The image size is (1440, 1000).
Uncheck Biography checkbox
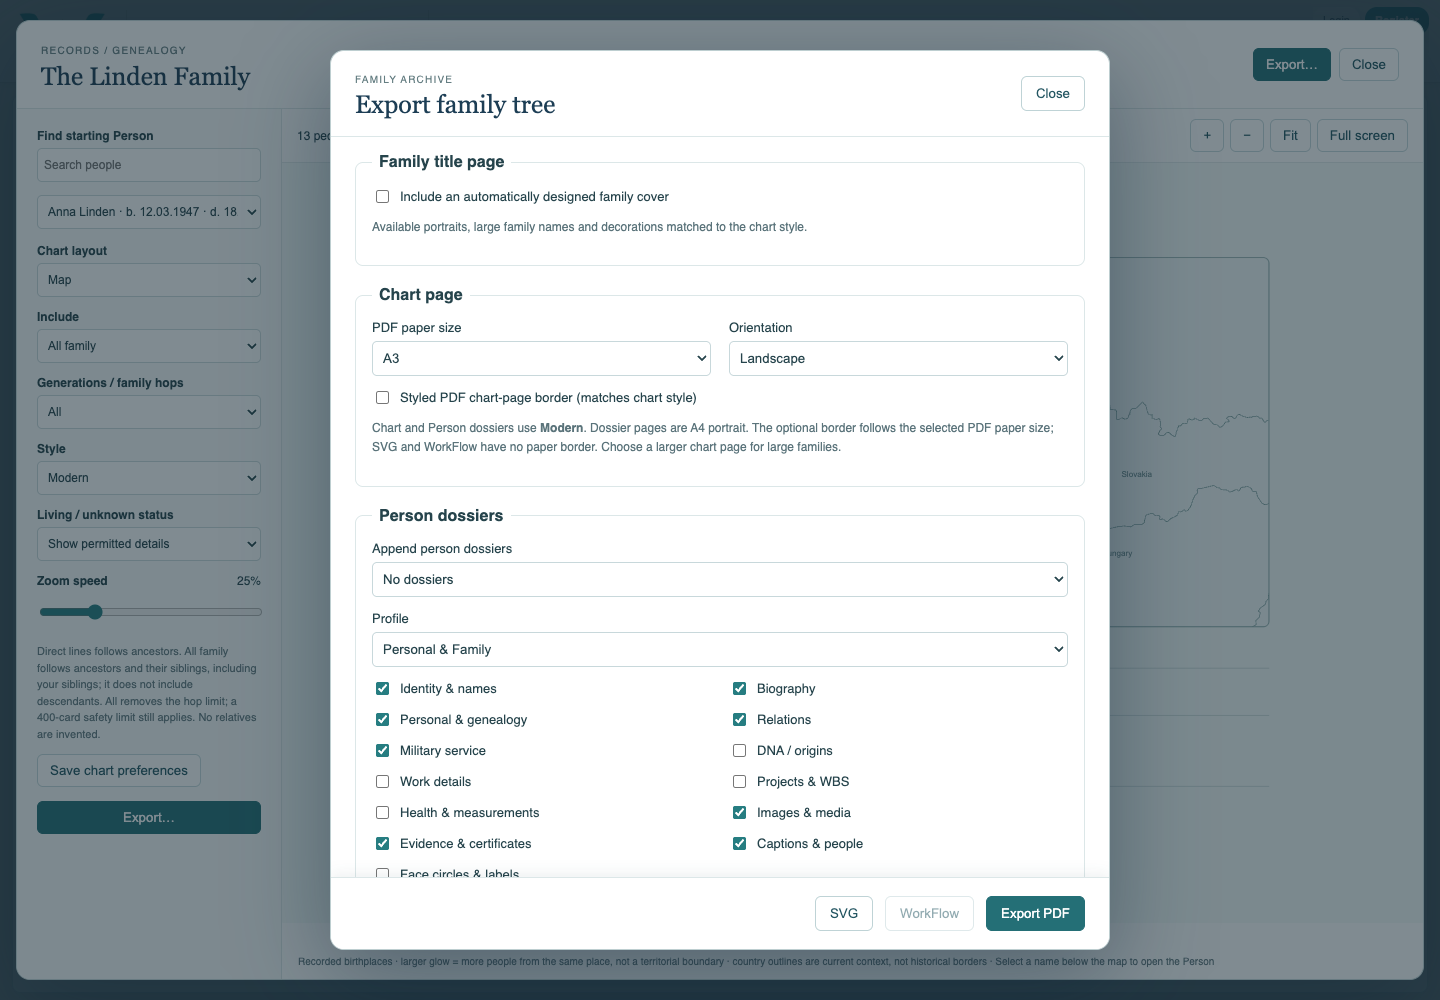pyautogui.click(x=739, y=689)
